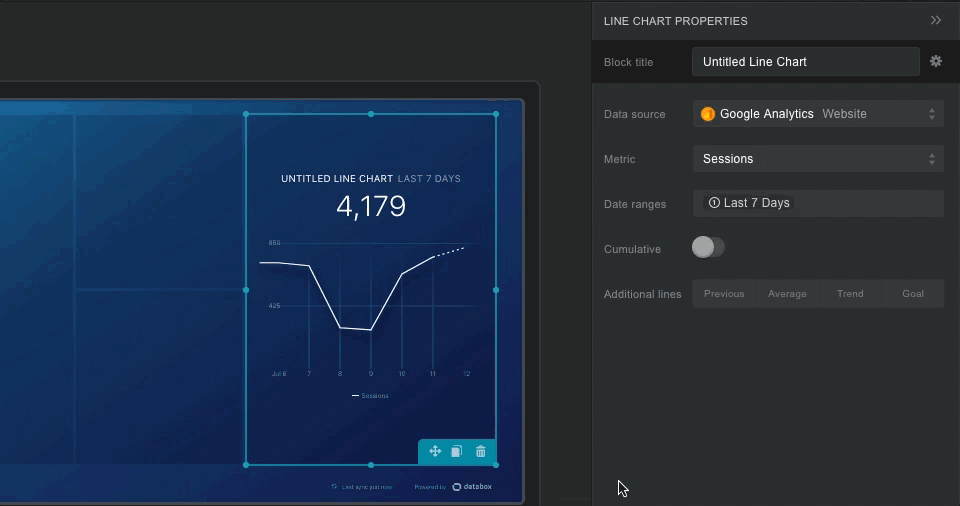The width and height of the screenshot is (960, 506).
Task: Open the Data source dropdown
Action: coord(817,114)
